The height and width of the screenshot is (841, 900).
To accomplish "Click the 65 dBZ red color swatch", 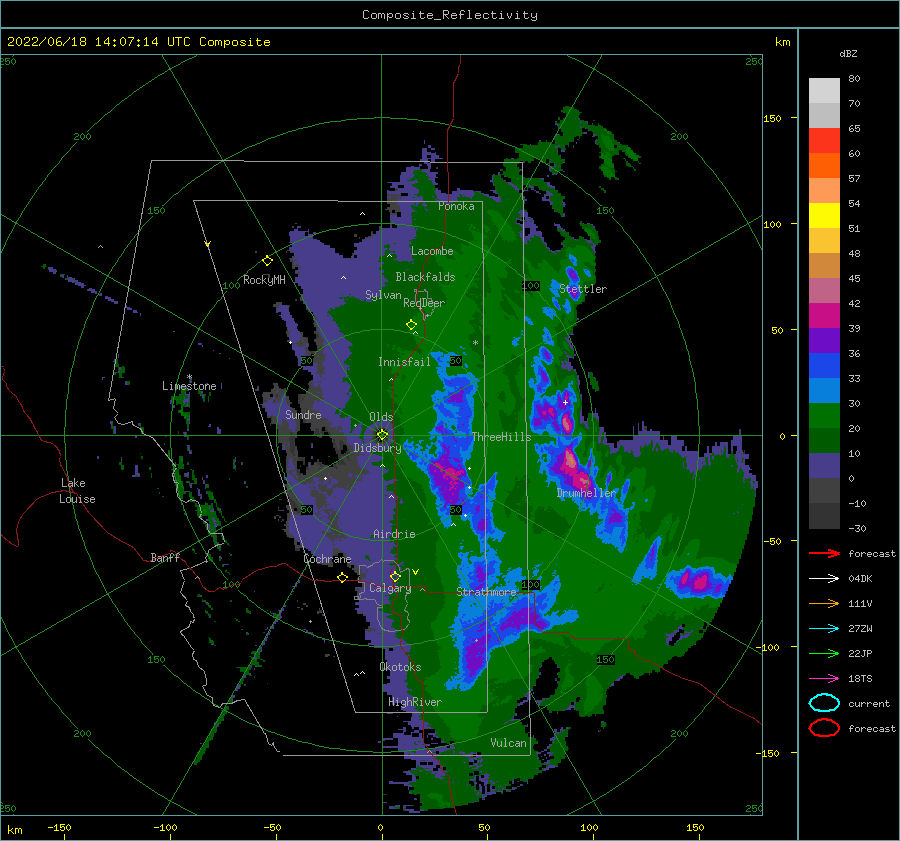I will [x=824, y=141].
